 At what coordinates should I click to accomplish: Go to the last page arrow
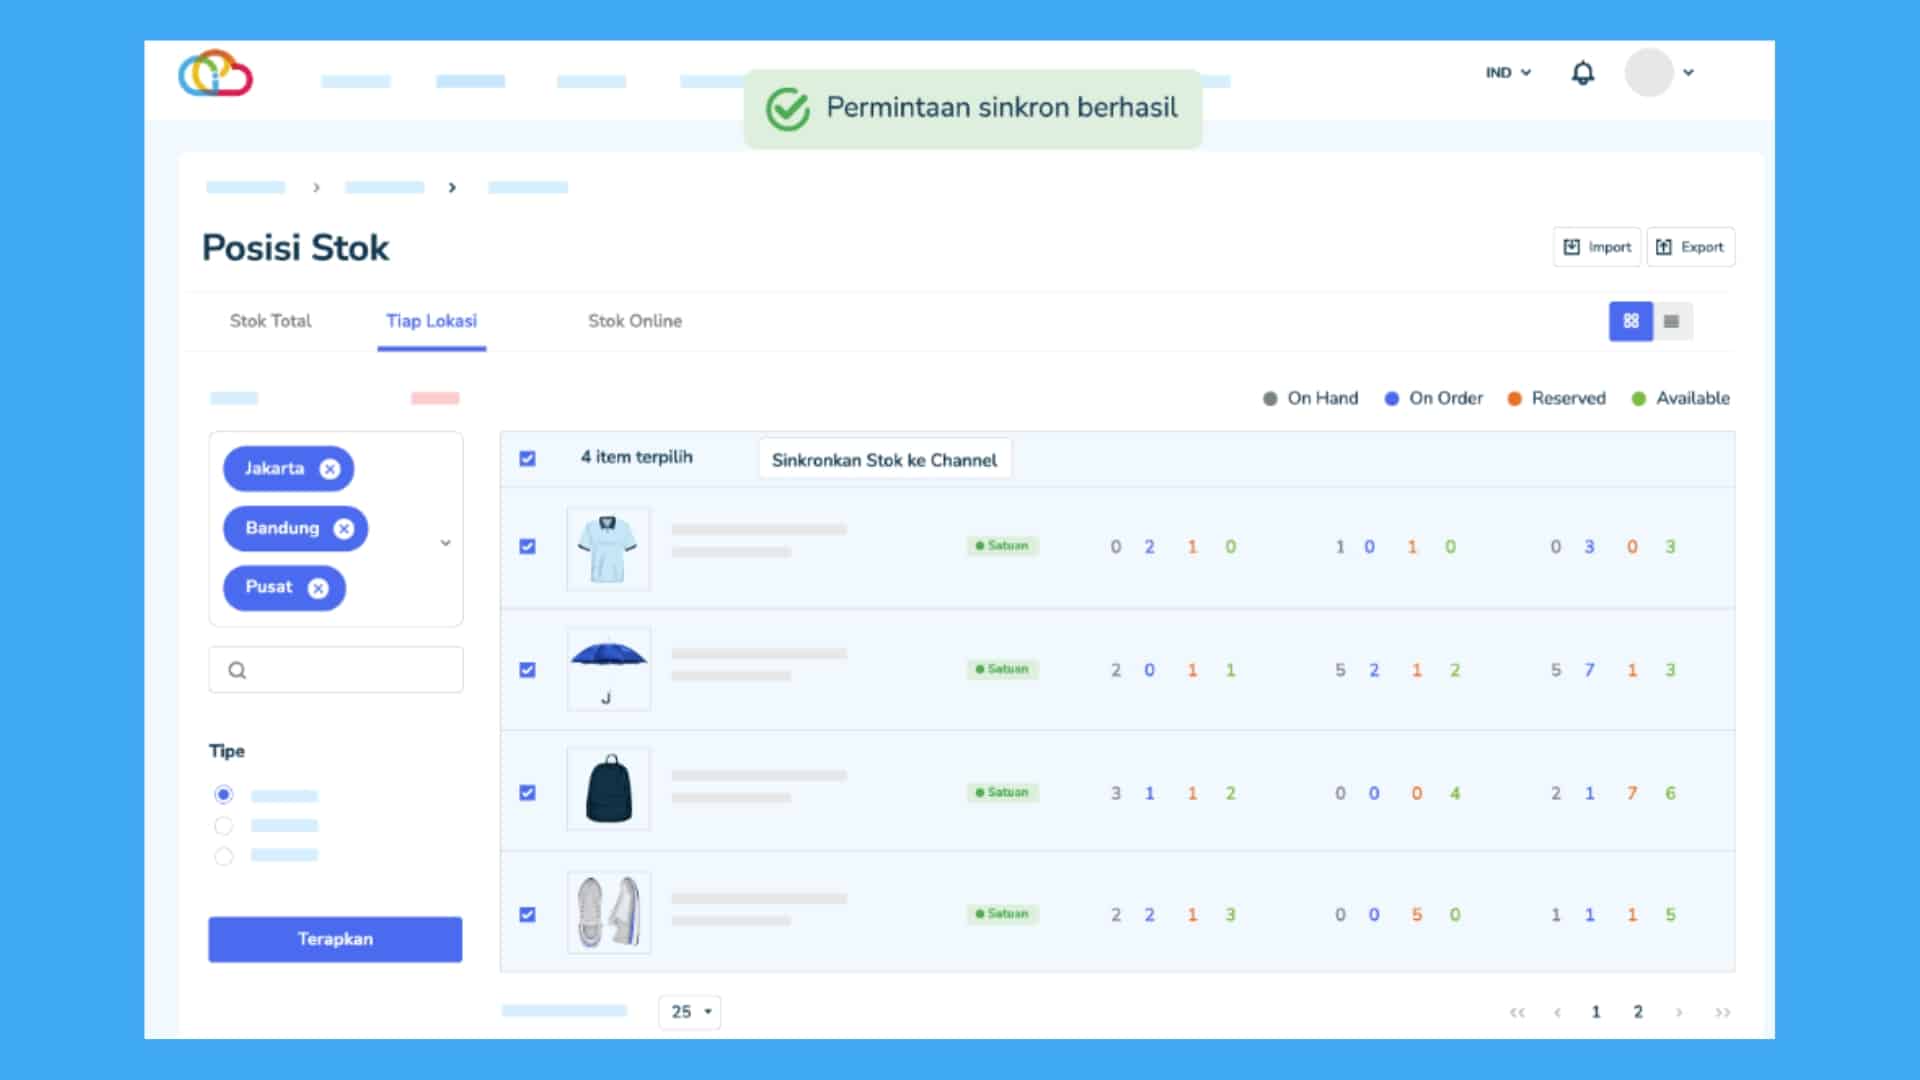pos(1722,1012)
